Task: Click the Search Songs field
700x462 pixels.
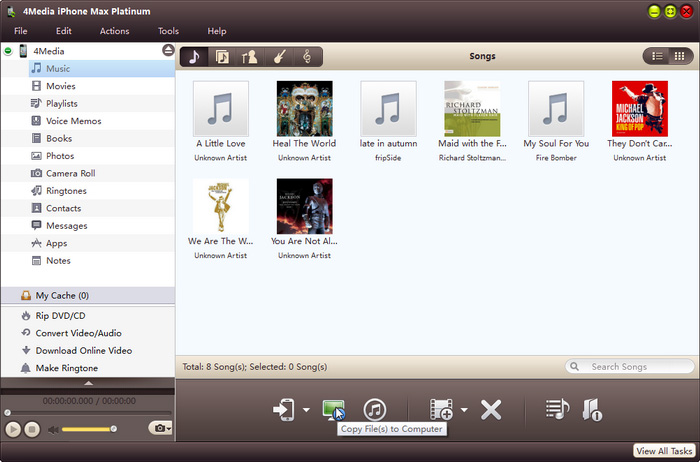Action: tap(629, 366)
